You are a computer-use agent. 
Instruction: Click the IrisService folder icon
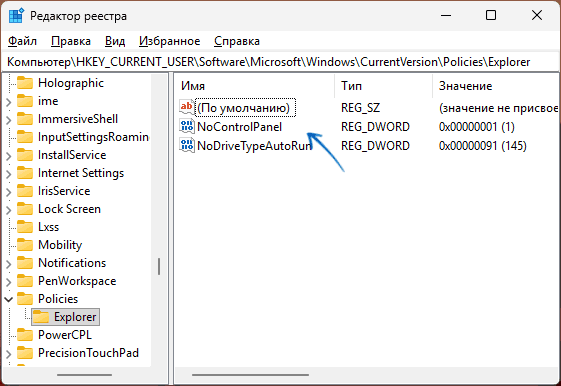coord(25,191)
